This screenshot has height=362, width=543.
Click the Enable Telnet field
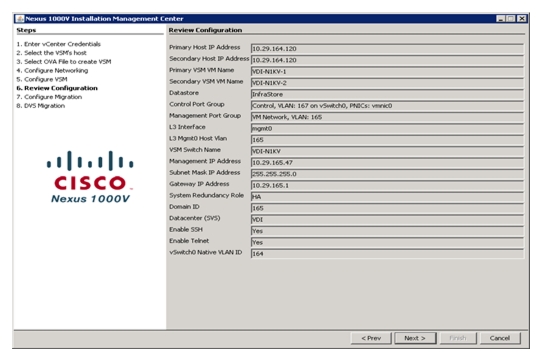(388, 242)
